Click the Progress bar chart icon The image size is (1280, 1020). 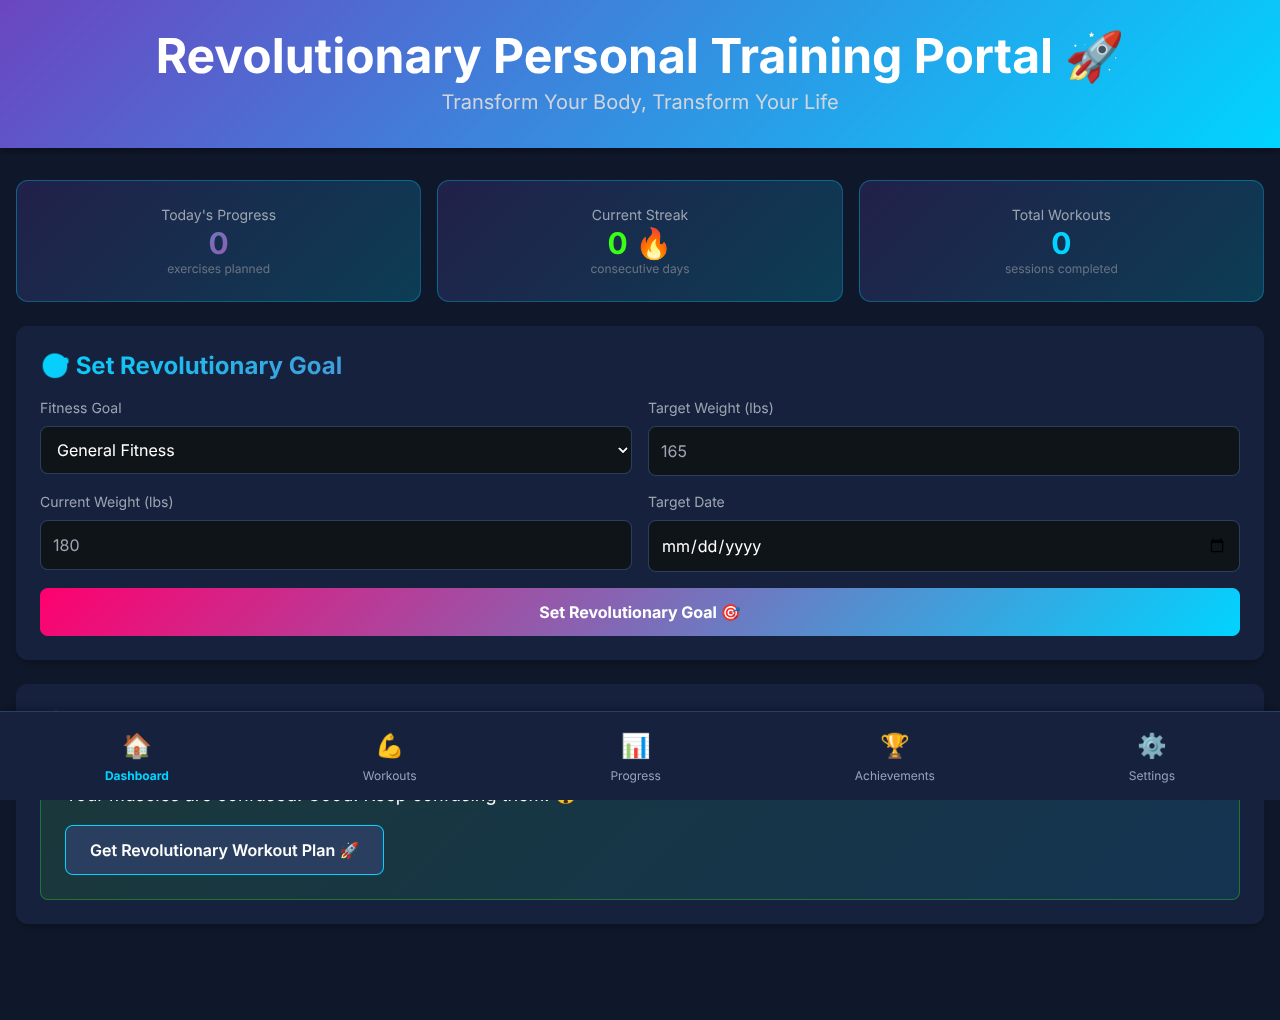(635, 745)
